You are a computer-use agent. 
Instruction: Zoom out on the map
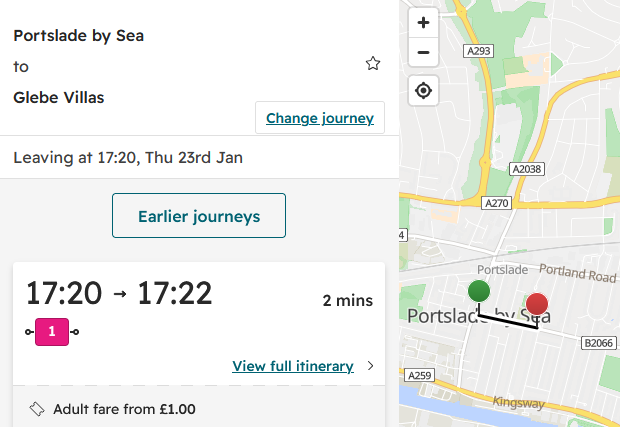click(x=423, y=52)
